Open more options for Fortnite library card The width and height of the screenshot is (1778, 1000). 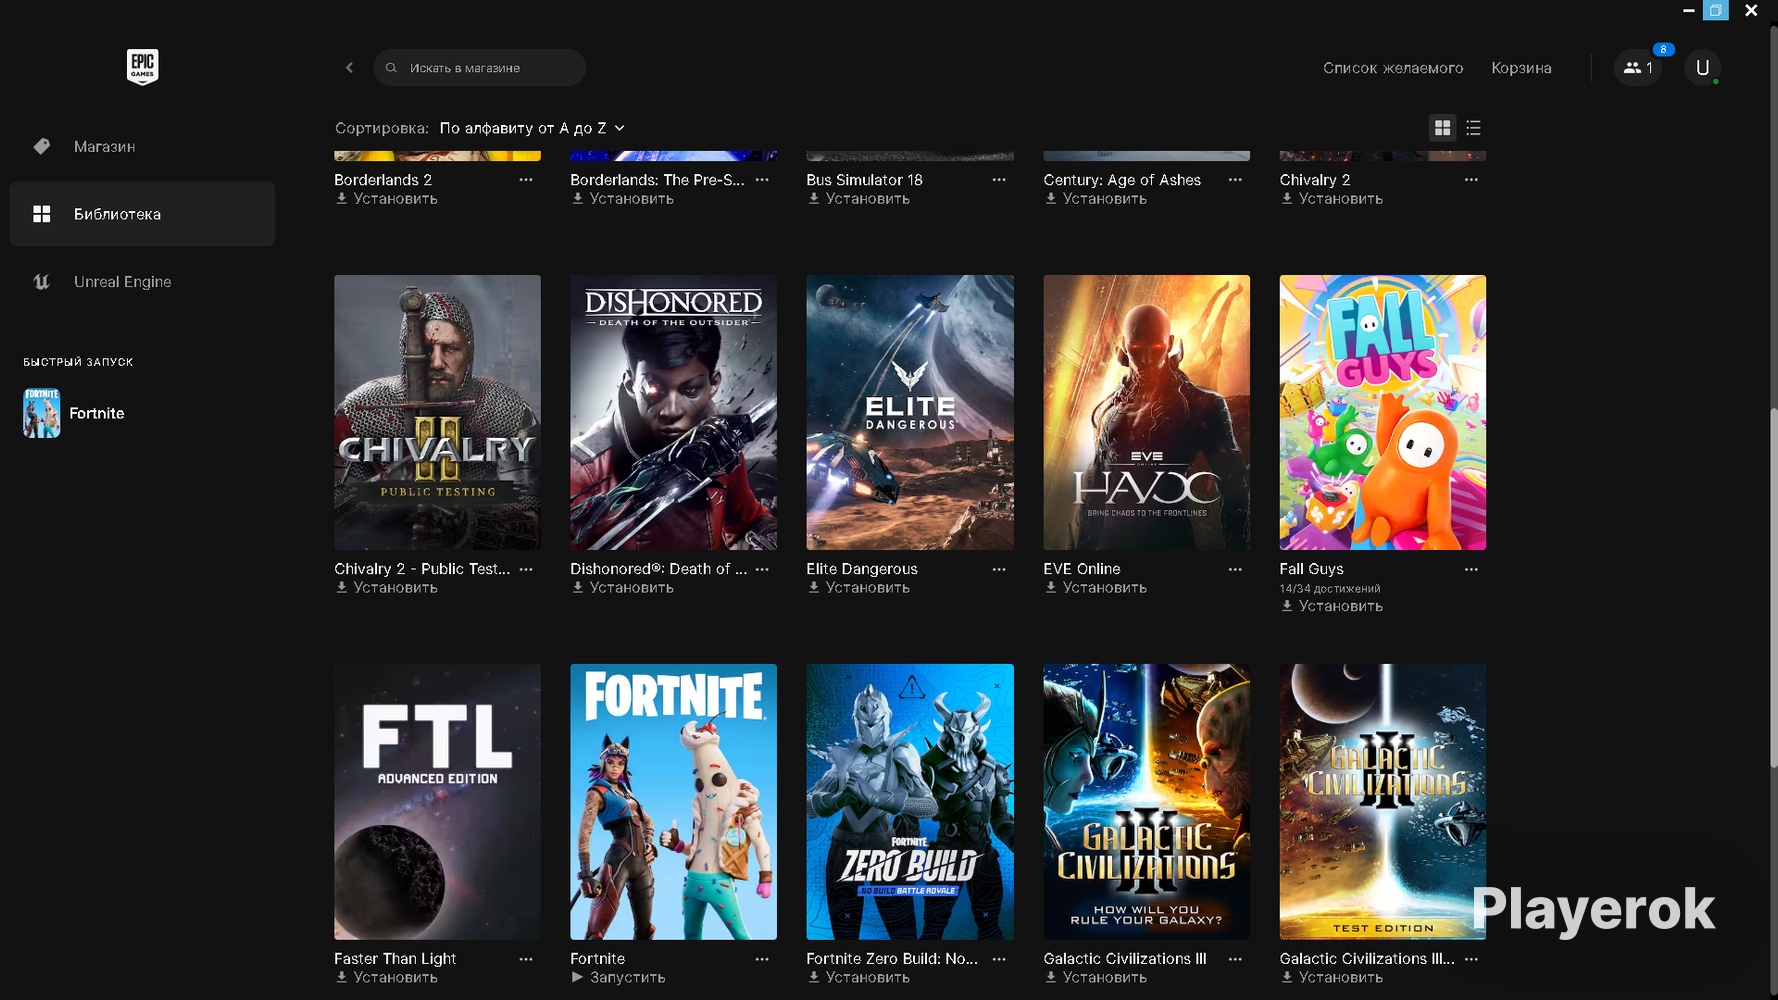762,959
